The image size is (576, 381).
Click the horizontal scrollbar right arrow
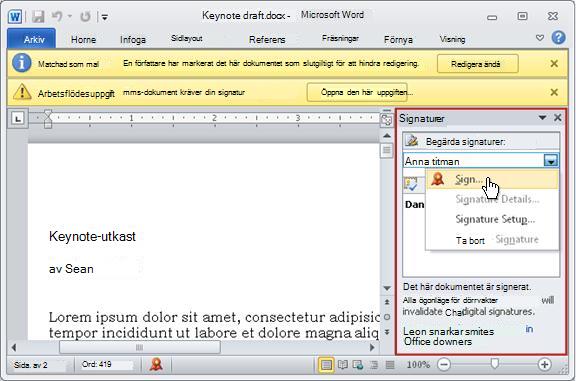pyautogui.click(x=372, y=347)
